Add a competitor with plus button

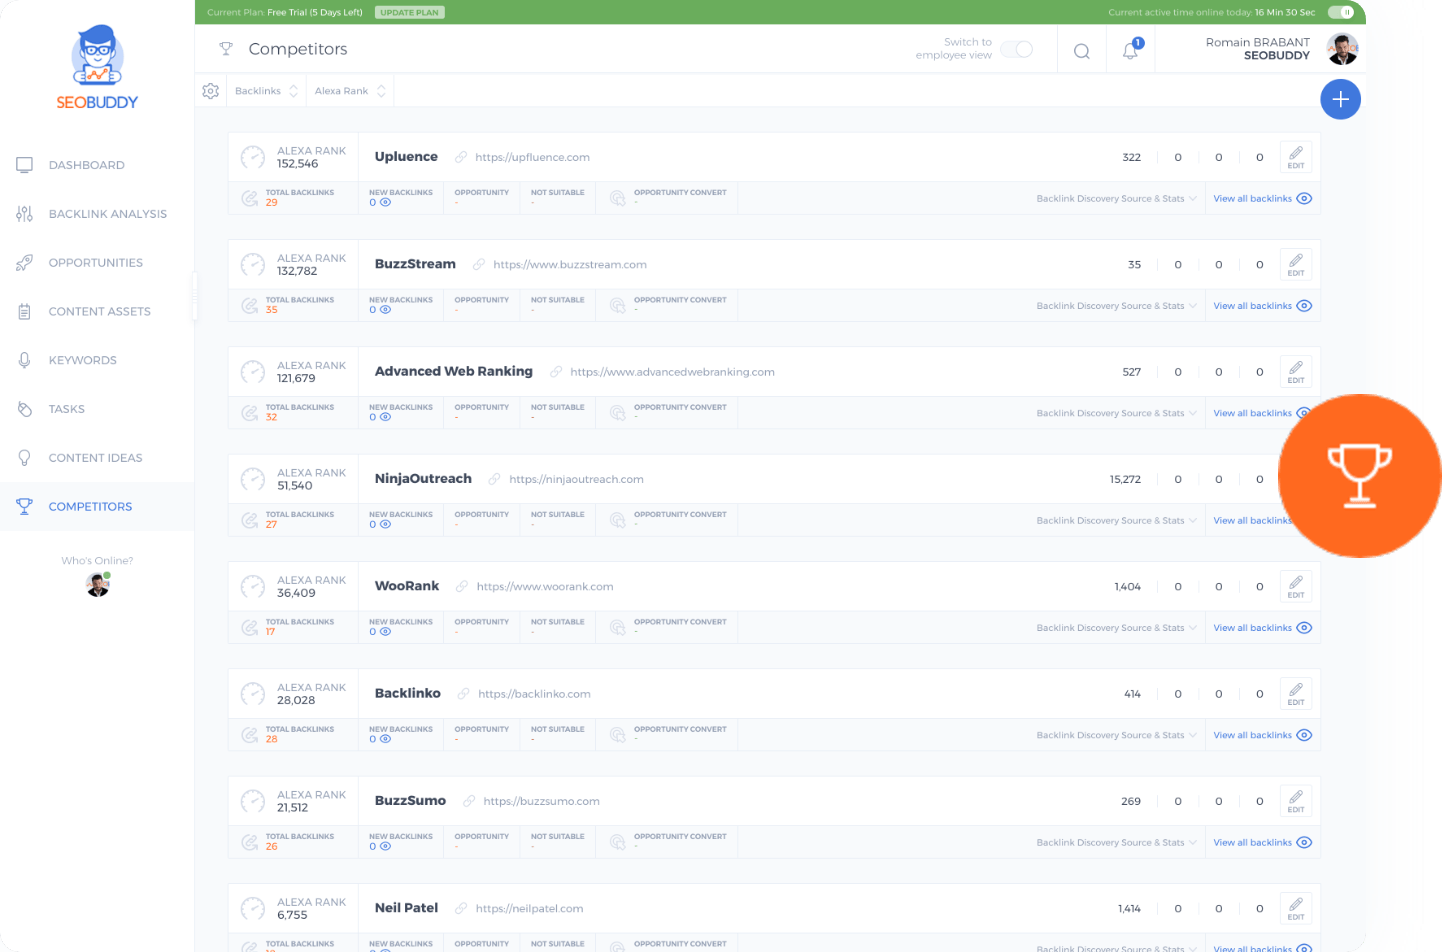(x=1340, y=99)
